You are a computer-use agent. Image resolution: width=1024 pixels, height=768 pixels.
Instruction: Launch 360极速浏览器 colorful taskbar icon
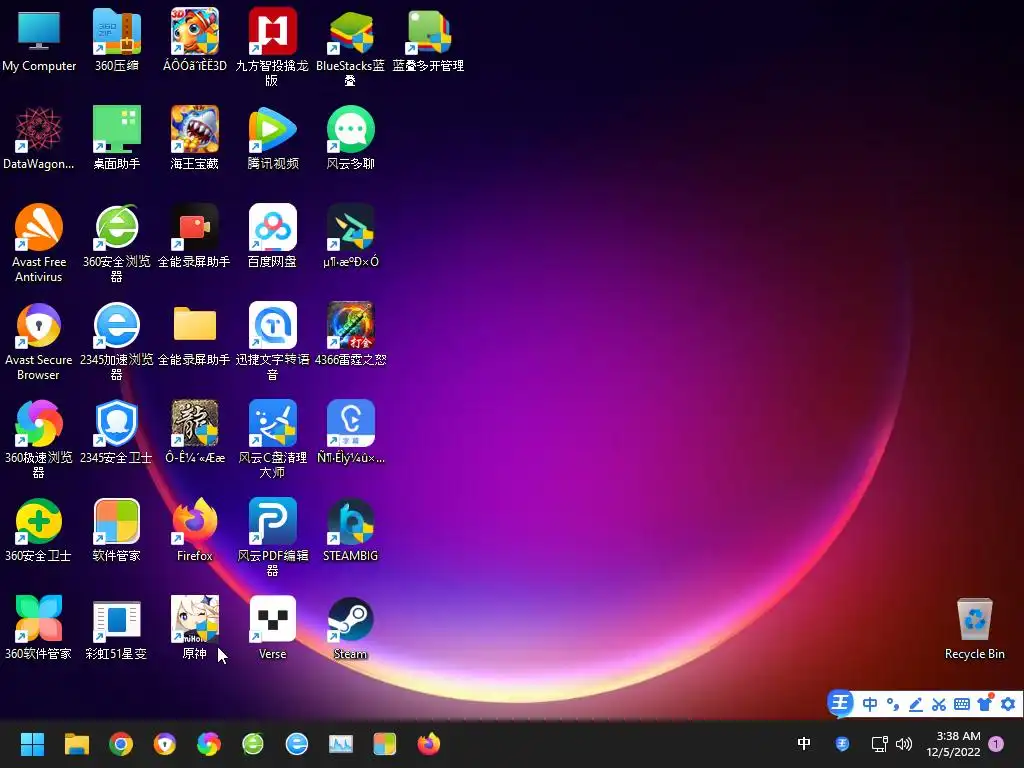click(208, 744)
